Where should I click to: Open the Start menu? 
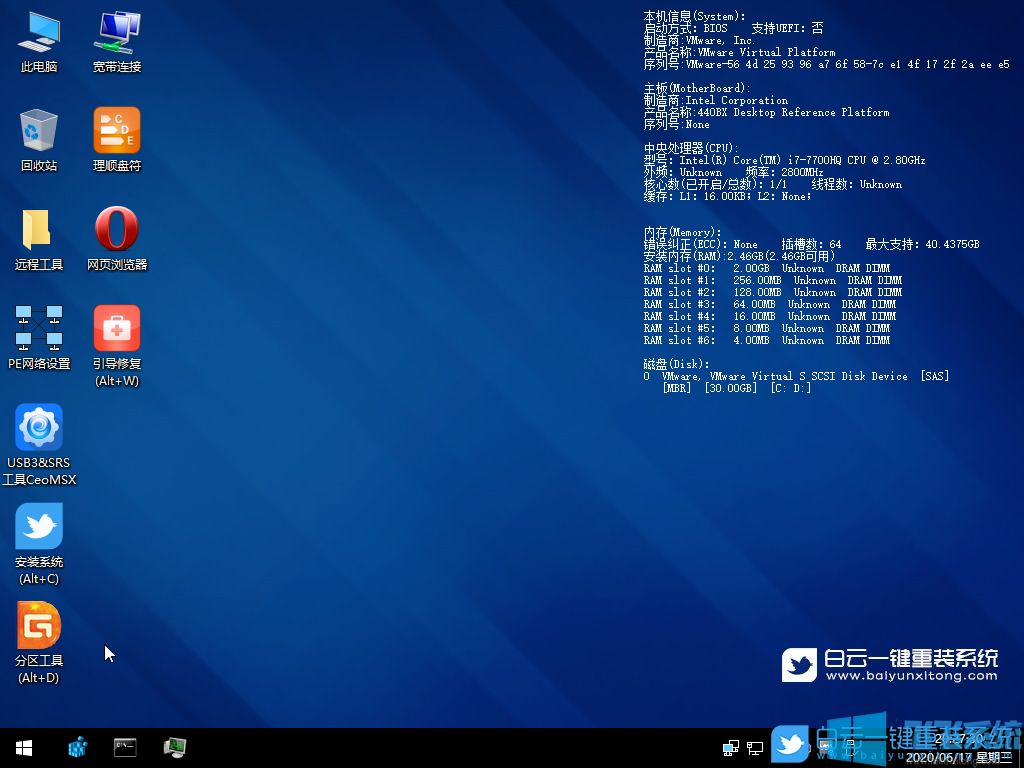tap(23, 747)
